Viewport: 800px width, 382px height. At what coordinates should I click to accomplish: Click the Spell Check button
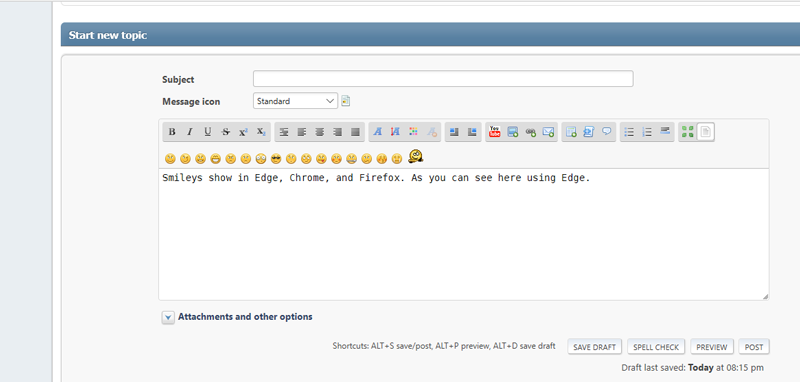pyautogui.click(x=656, y=347)
